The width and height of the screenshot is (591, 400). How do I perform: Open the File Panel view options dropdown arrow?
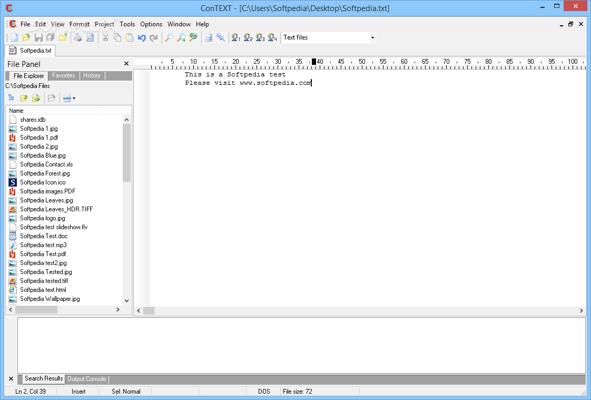pyautogui.click(x=74, y=98)
